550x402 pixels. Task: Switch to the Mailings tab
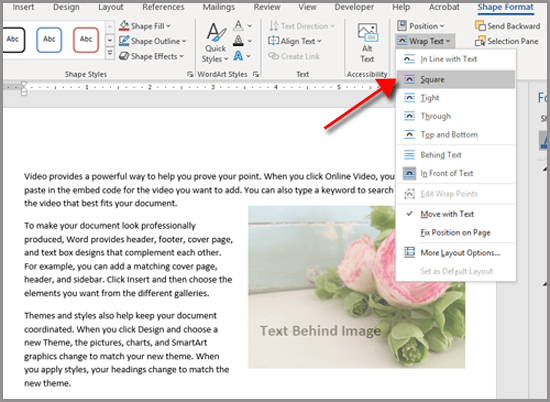tap(219, 7)
